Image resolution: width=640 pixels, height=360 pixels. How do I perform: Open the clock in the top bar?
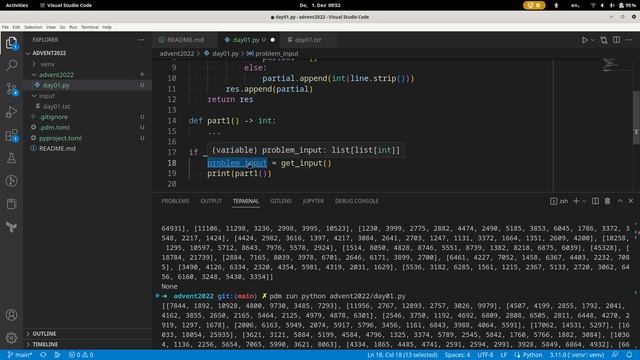point(320,5)
